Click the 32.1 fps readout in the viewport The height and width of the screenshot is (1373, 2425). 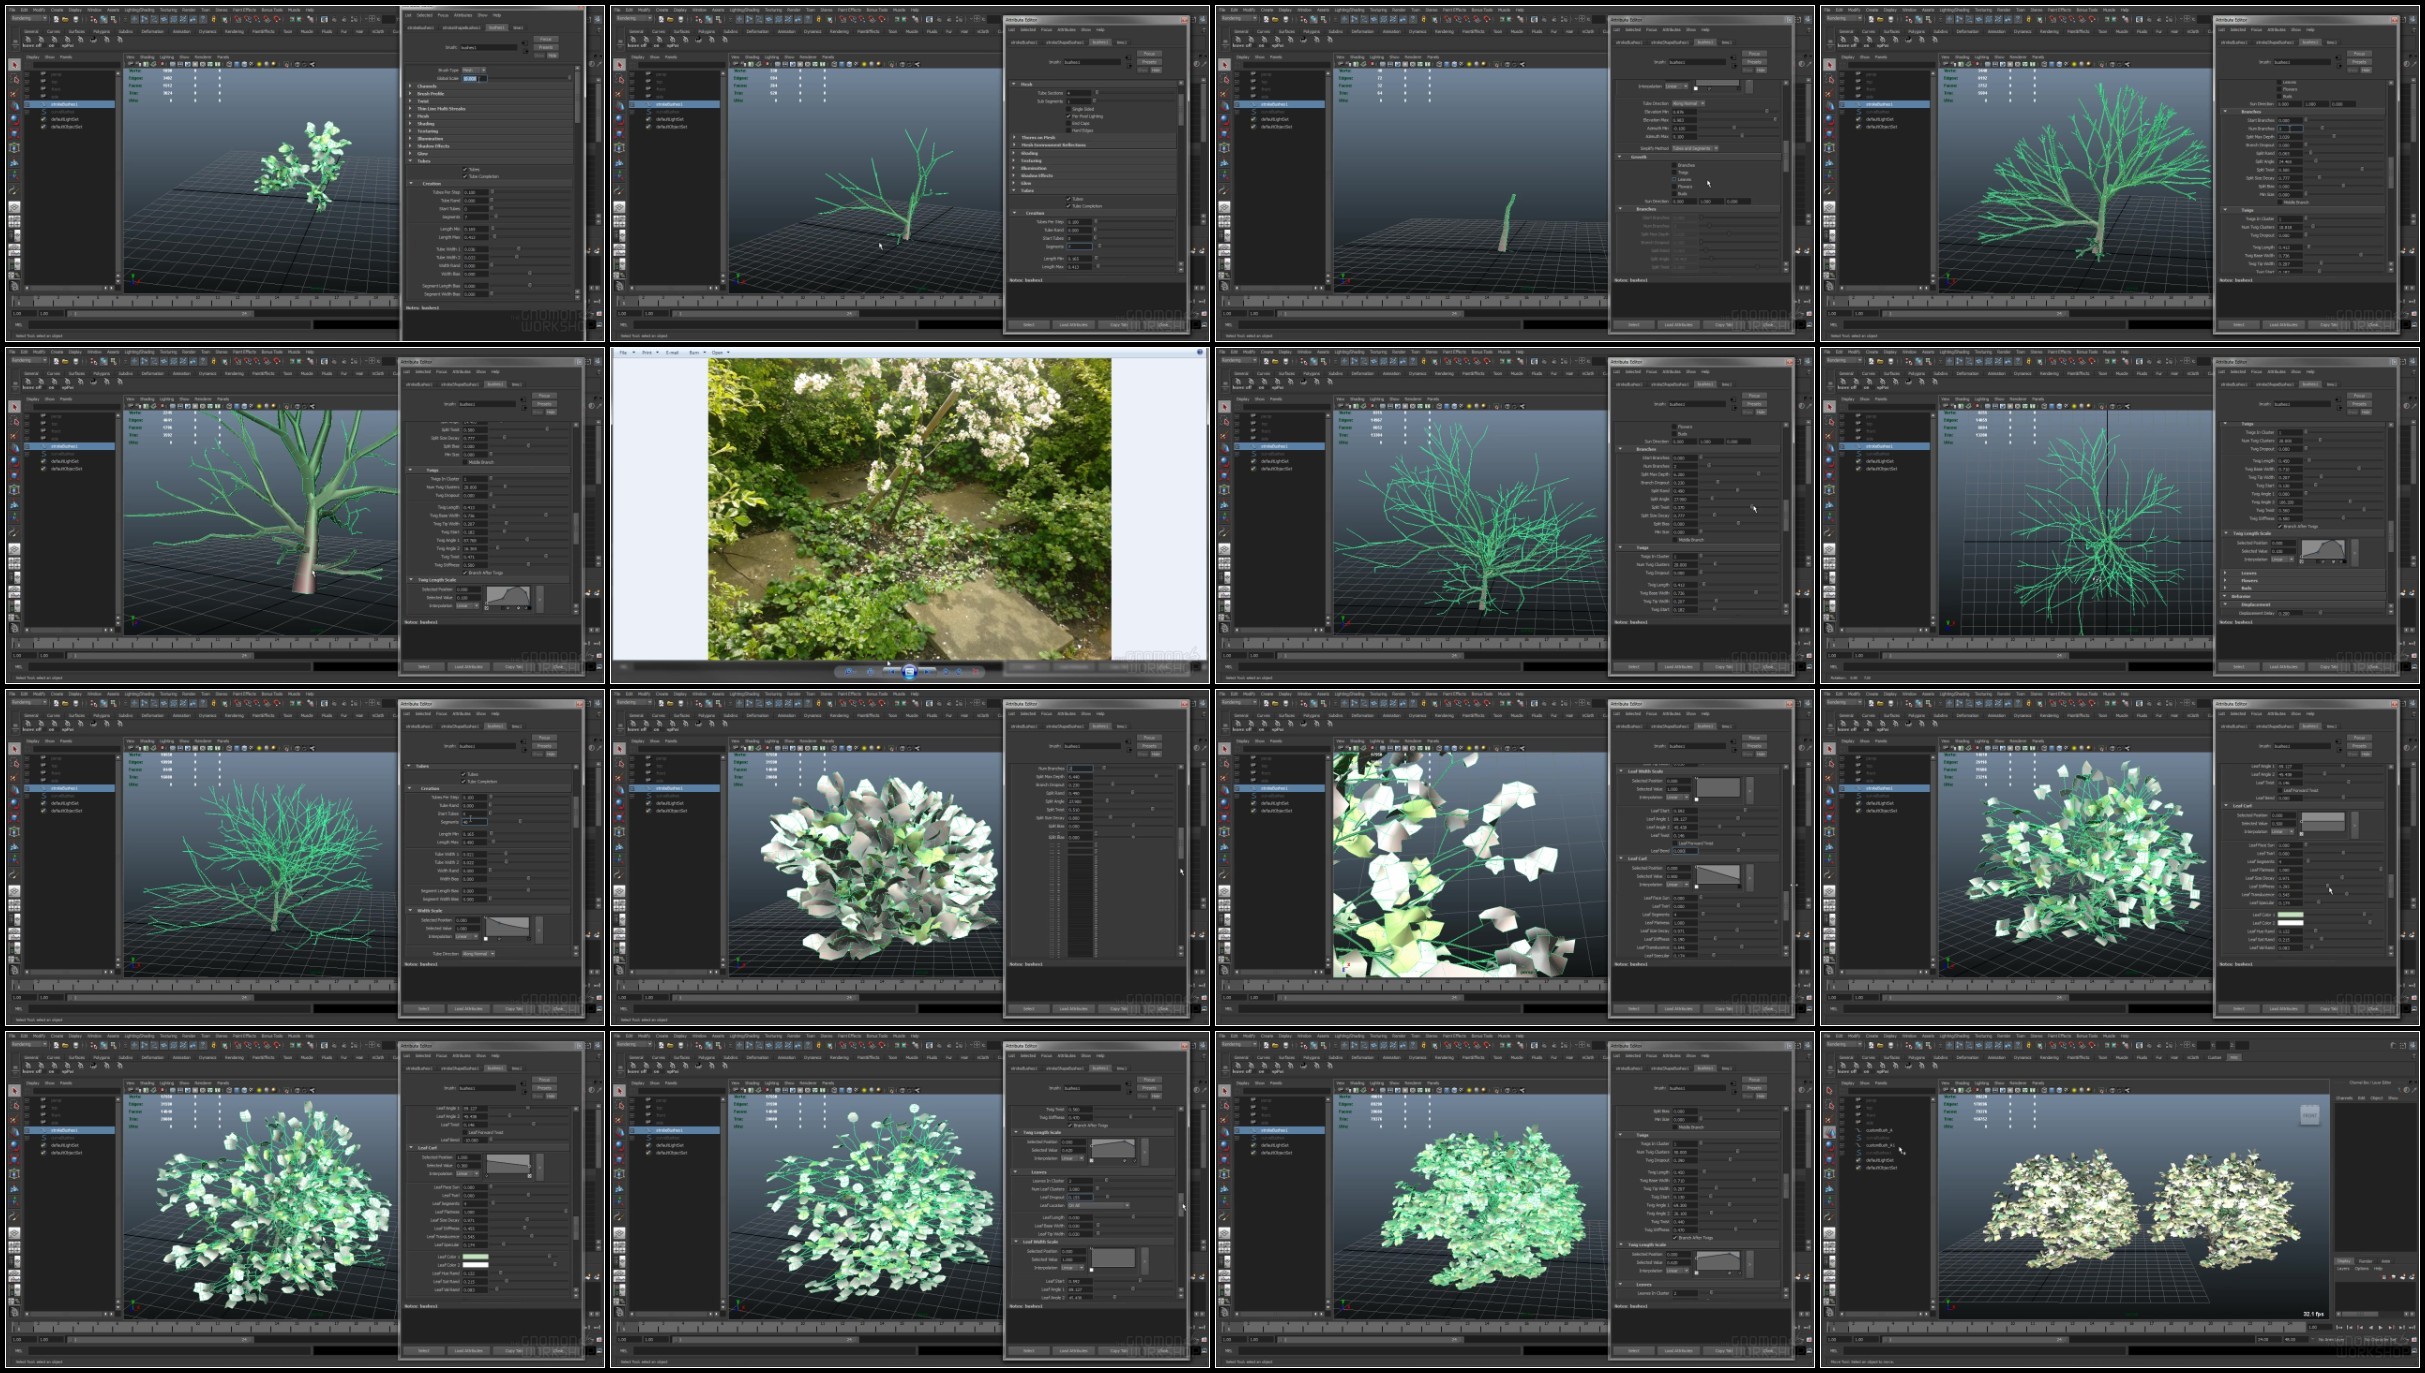pyautogui.click(x=2314, y=1314)
